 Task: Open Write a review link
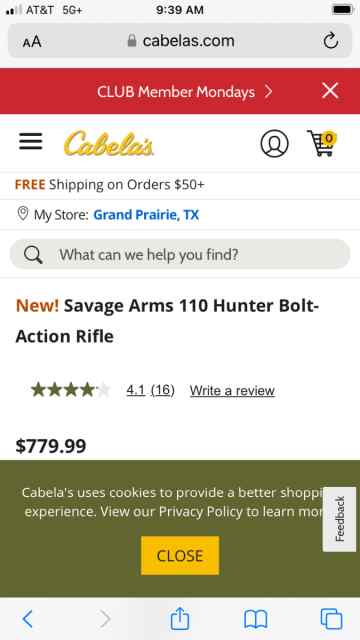232,391
